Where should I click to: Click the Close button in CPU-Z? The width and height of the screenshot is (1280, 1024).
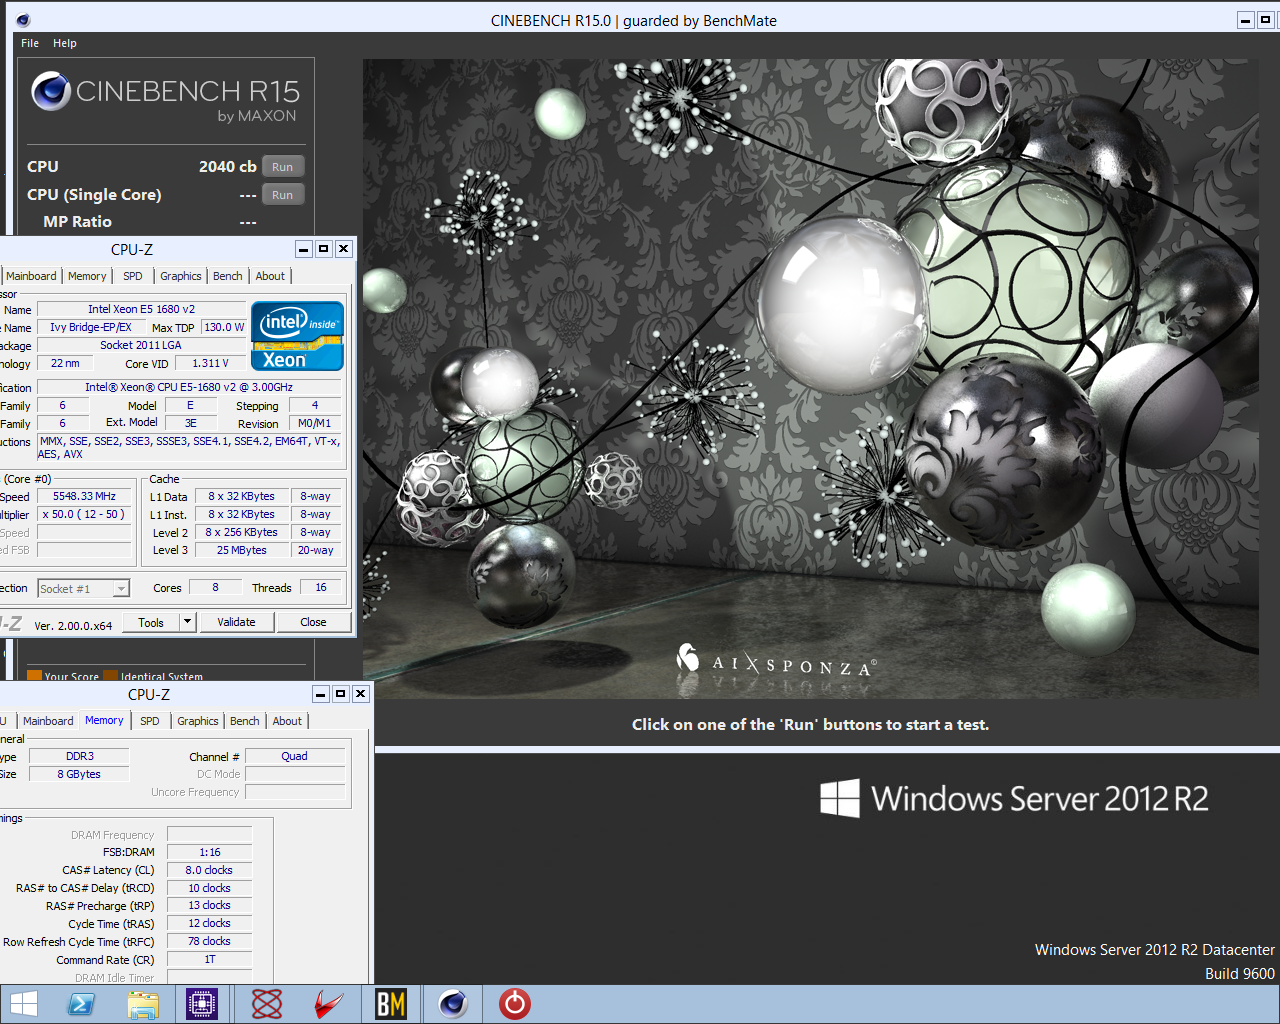(x=313, y=622)
